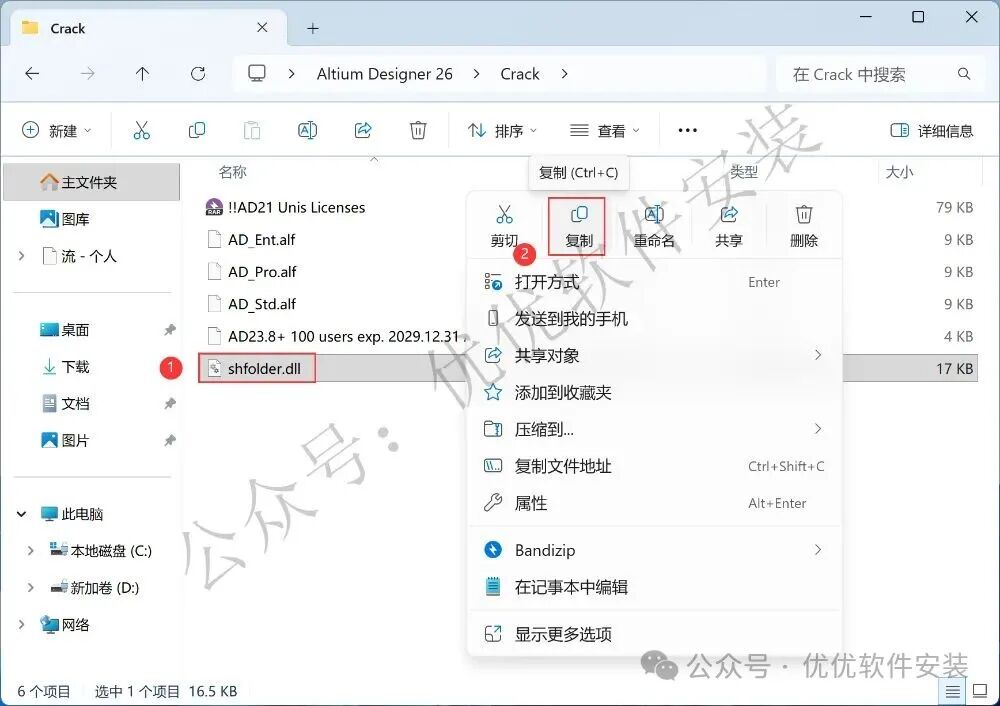Sort by the 名称 column header

(x=232, y=172)
